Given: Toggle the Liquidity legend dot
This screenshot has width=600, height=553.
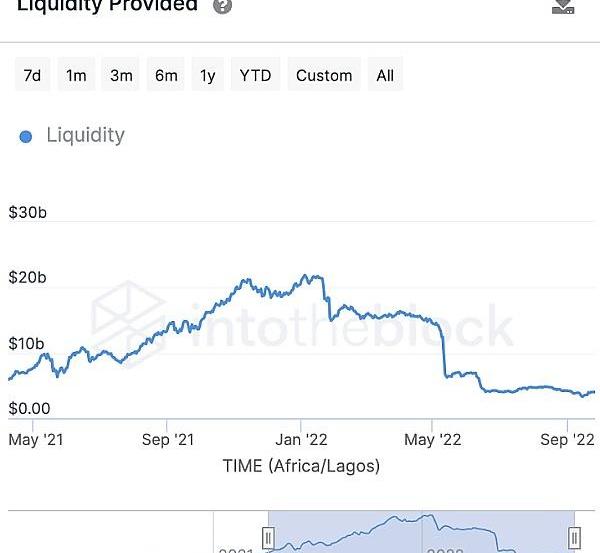Looking at the screenshot, I should pos(26,136).
